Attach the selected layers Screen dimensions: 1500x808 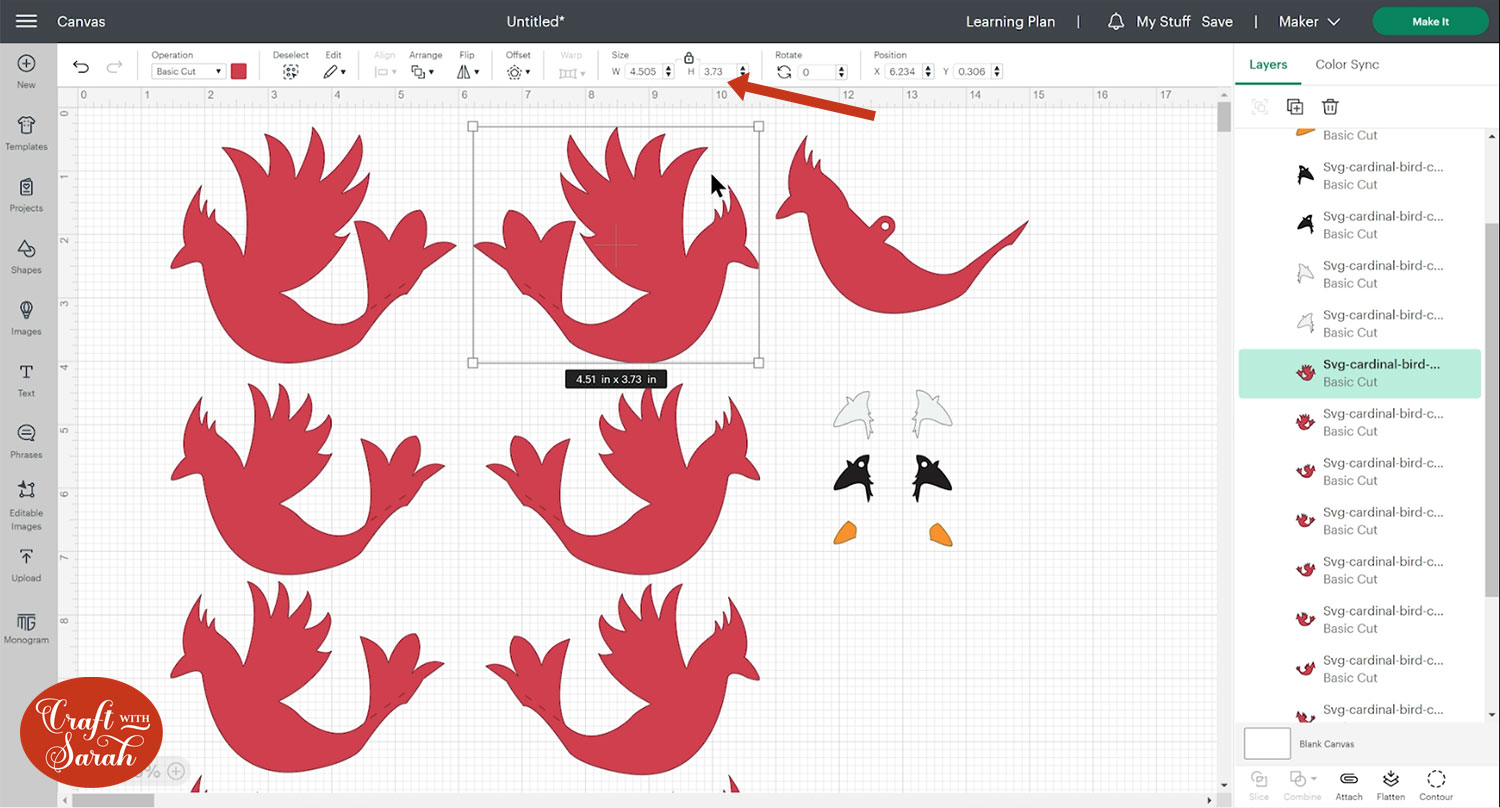(x=1349, y=785)
